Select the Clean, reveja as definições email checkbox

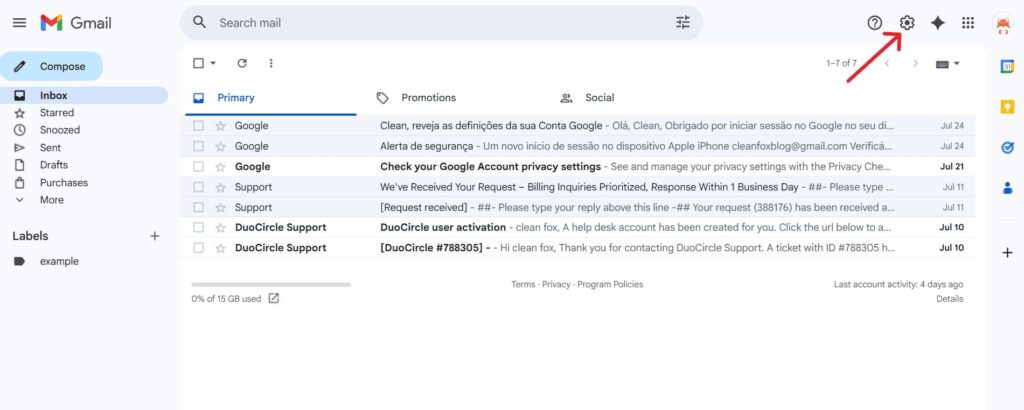(x=199, y=125)
